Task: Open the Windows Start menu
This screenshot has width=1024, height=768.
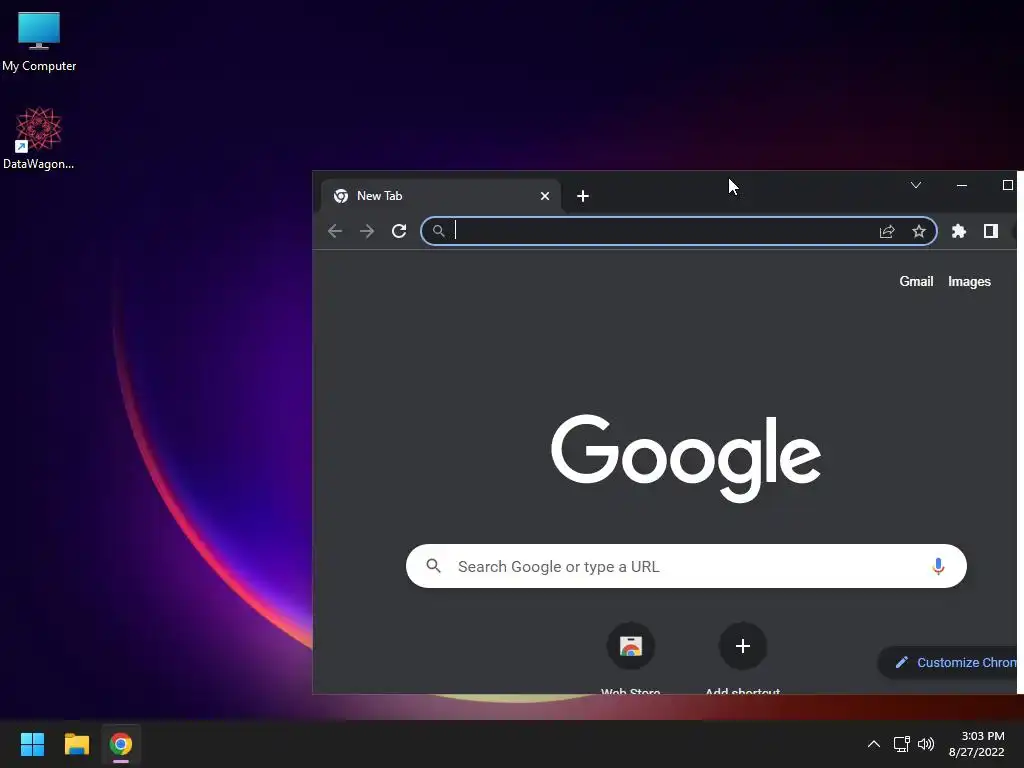Action: 32,744
